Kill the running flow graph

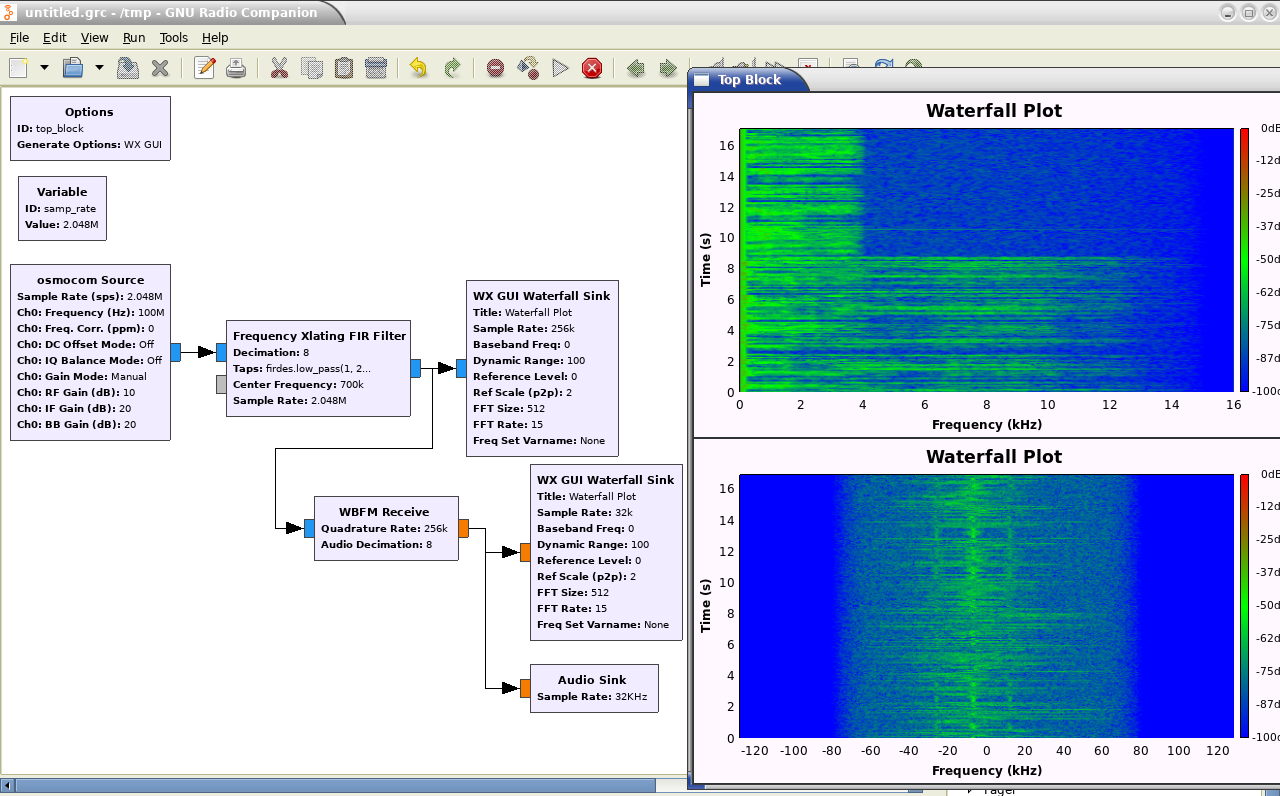click(x=592, y=68)
